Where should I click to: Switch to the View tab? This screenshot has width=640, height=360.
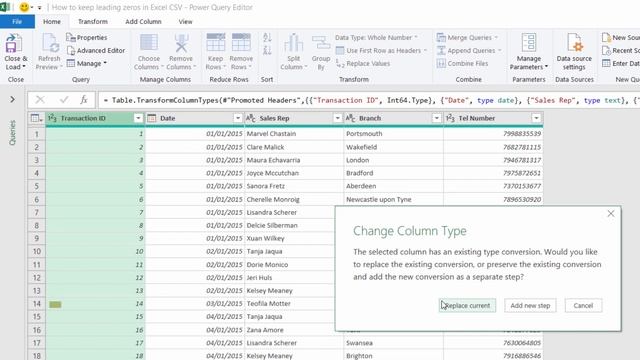click(185, 22)
